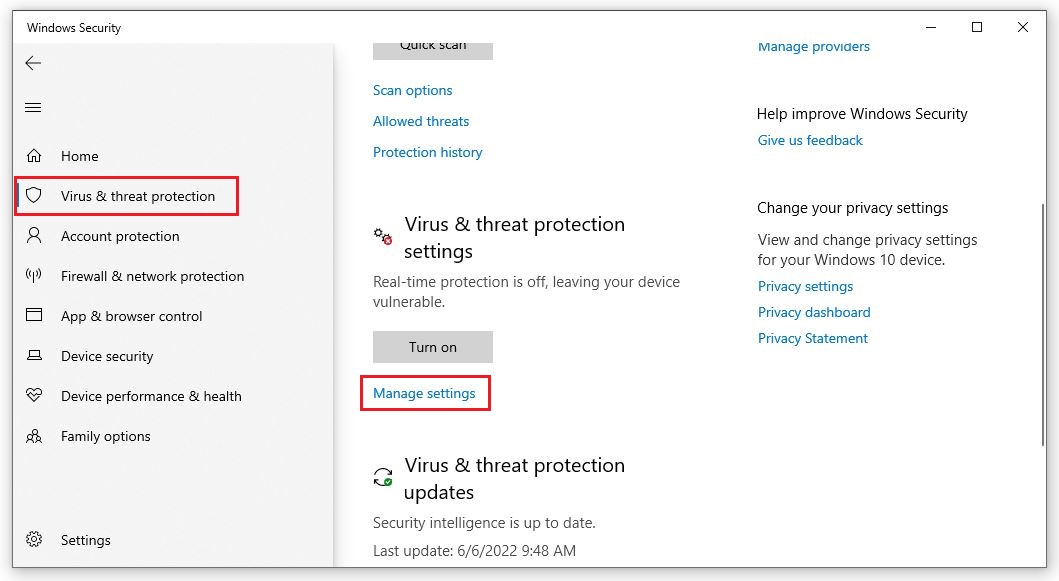
Task: Collapse the sidebar with the hamburger menu
Action: pos(33,107)
